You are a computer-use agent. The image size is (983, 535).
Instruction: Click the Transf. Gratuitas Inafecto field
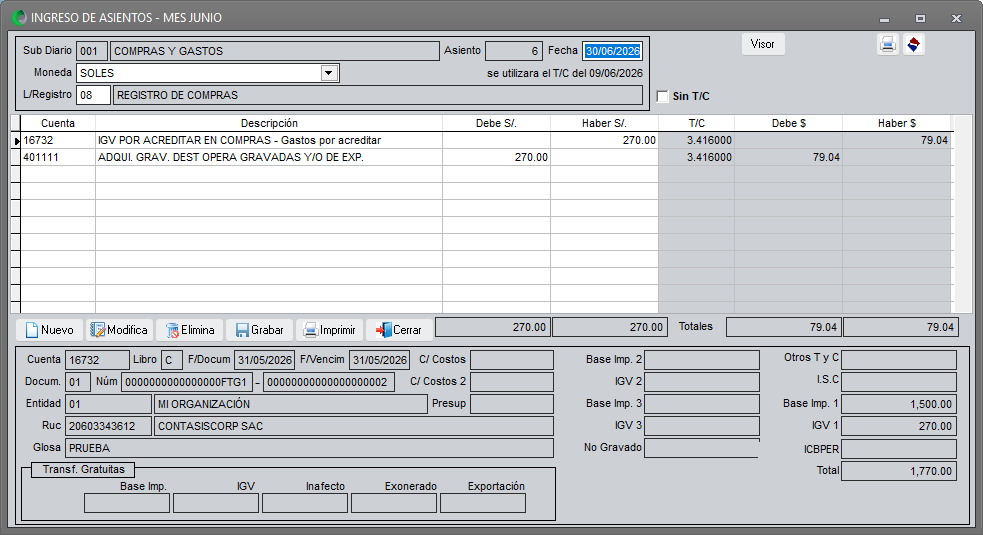[305, 503]
